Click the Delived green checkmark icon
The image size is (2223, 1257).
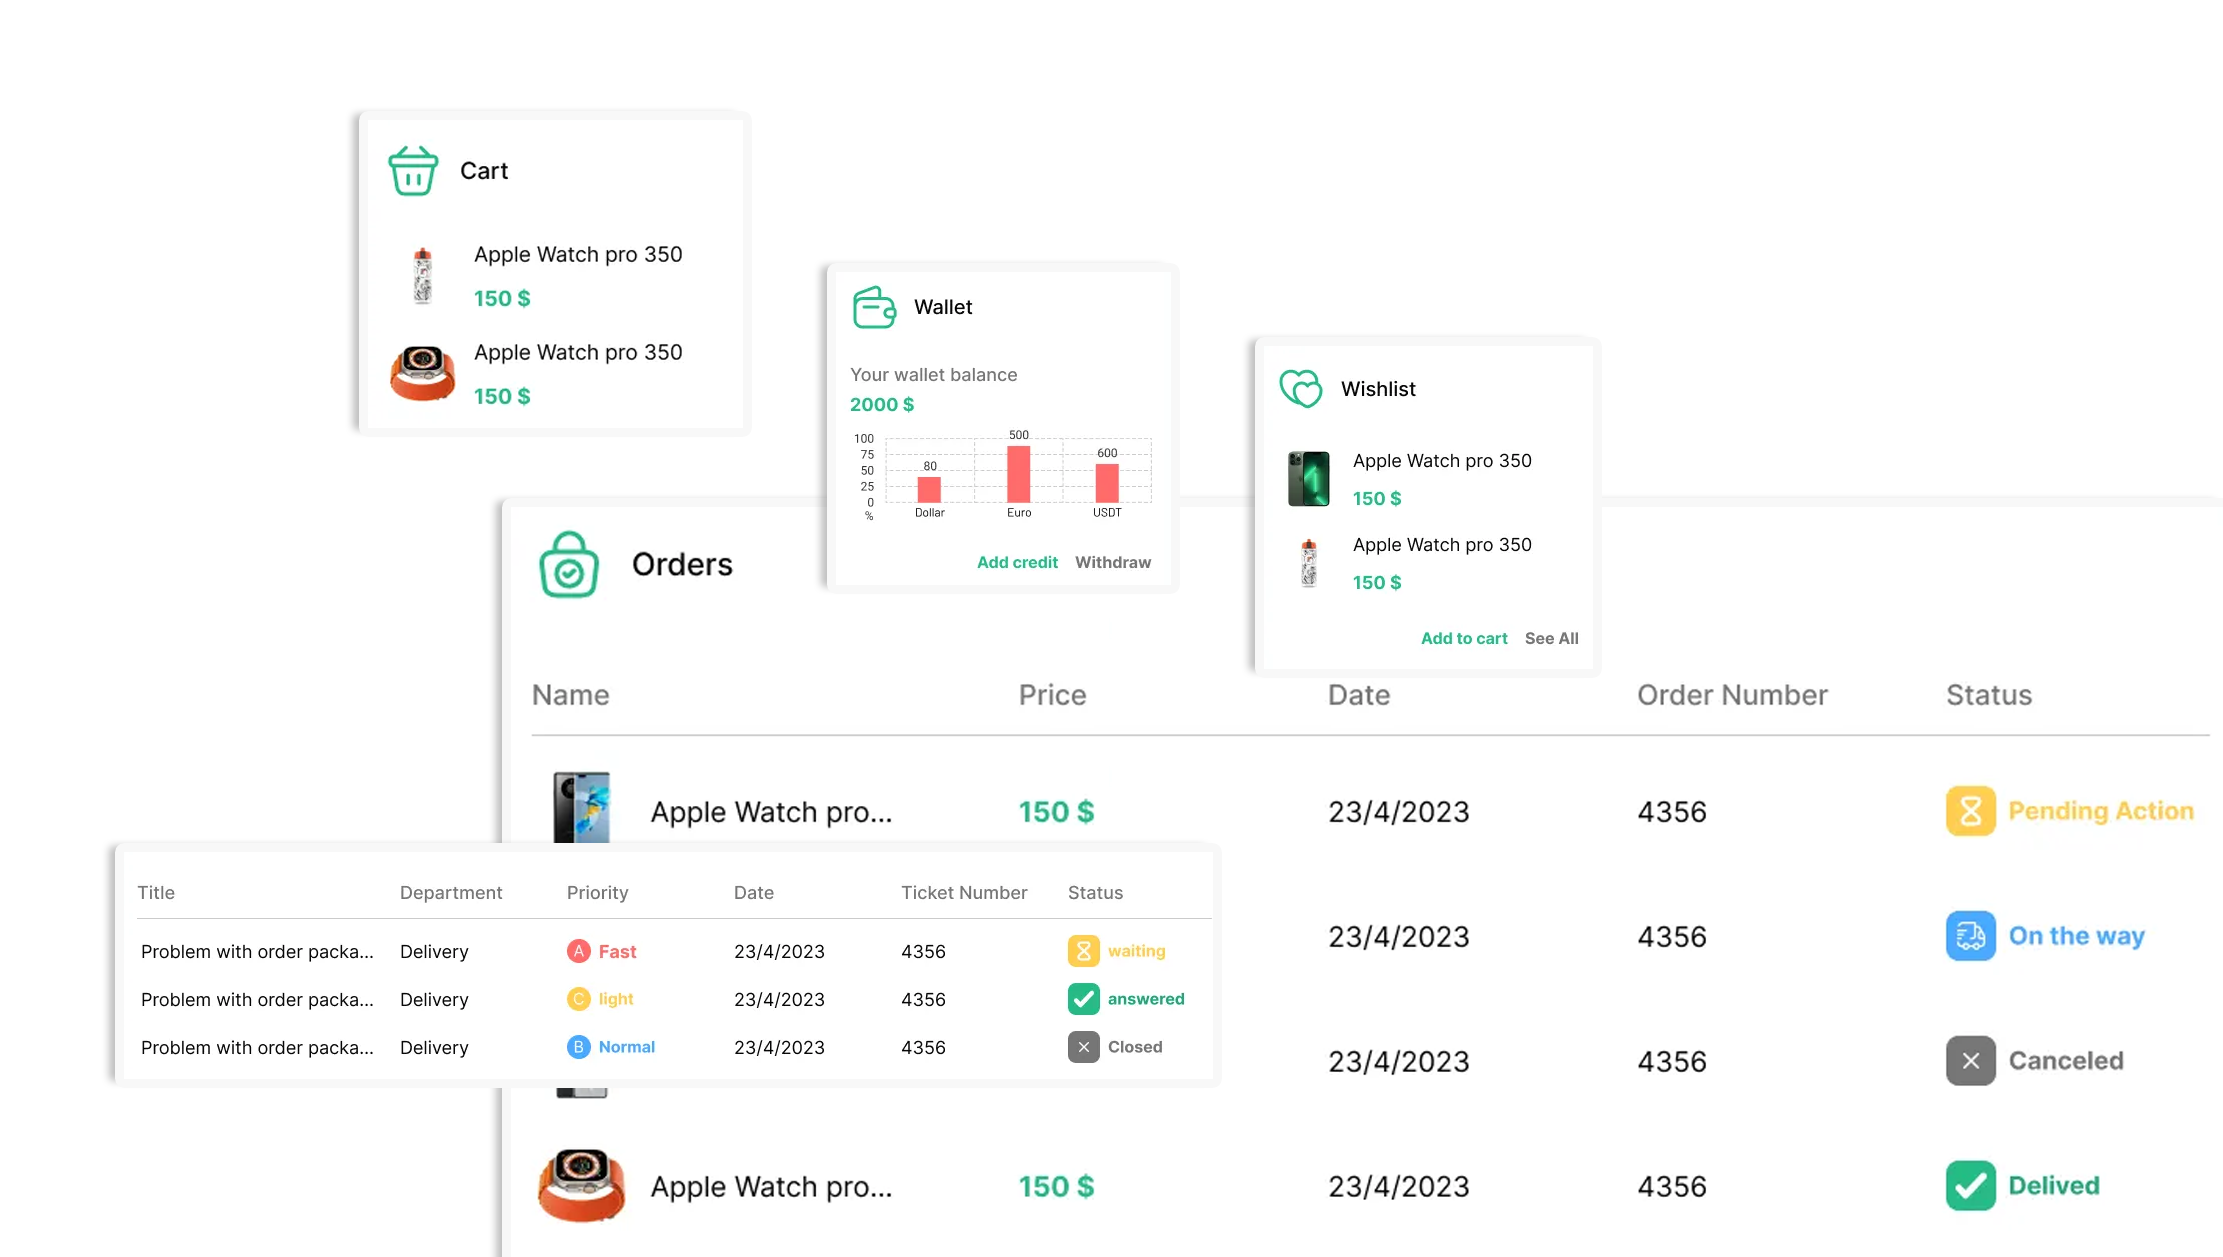coord(1969,1186)
